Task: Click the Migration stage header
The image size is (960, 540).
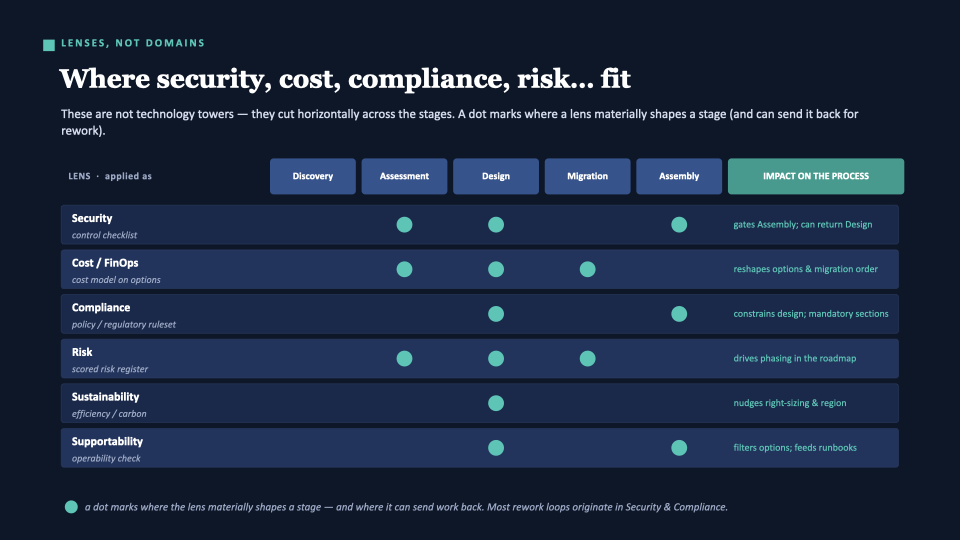Action: coord(587,176)
